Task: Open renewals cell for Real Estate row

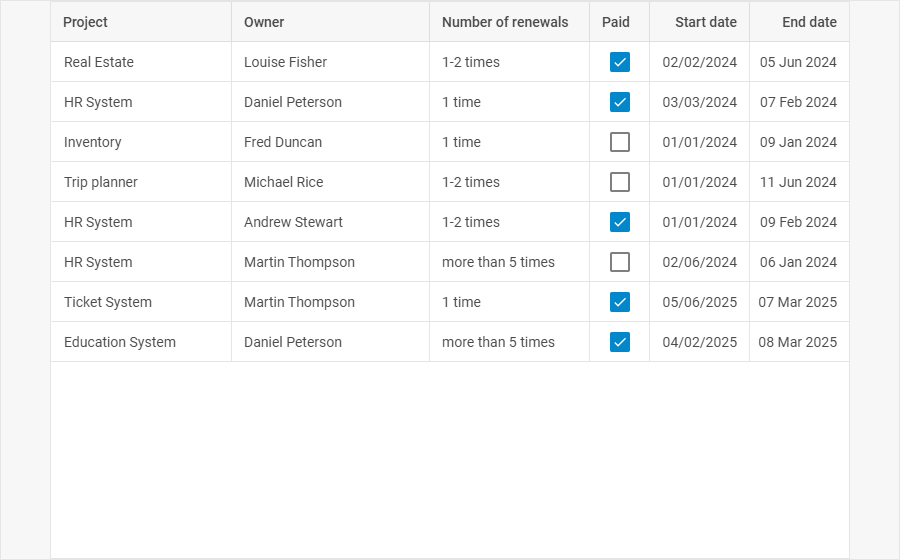Action: point(509,62)
